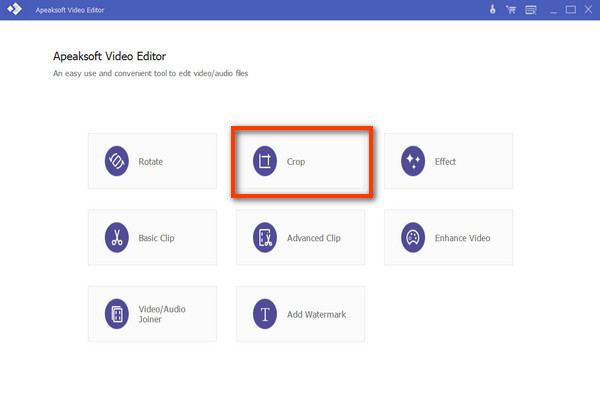
Task: Maximize the Apeaksoft Video Editor window
Action: (x=571, y=10)
